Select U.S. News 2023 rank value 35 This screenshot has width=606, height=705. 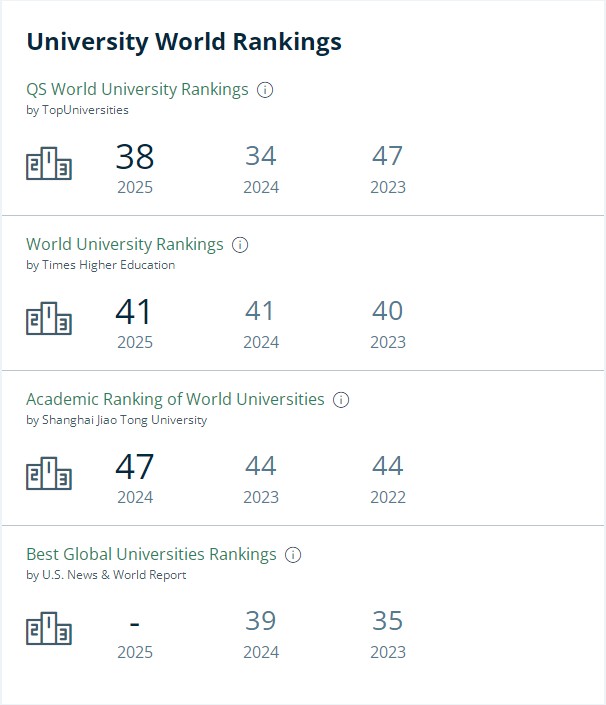(388, 621)
